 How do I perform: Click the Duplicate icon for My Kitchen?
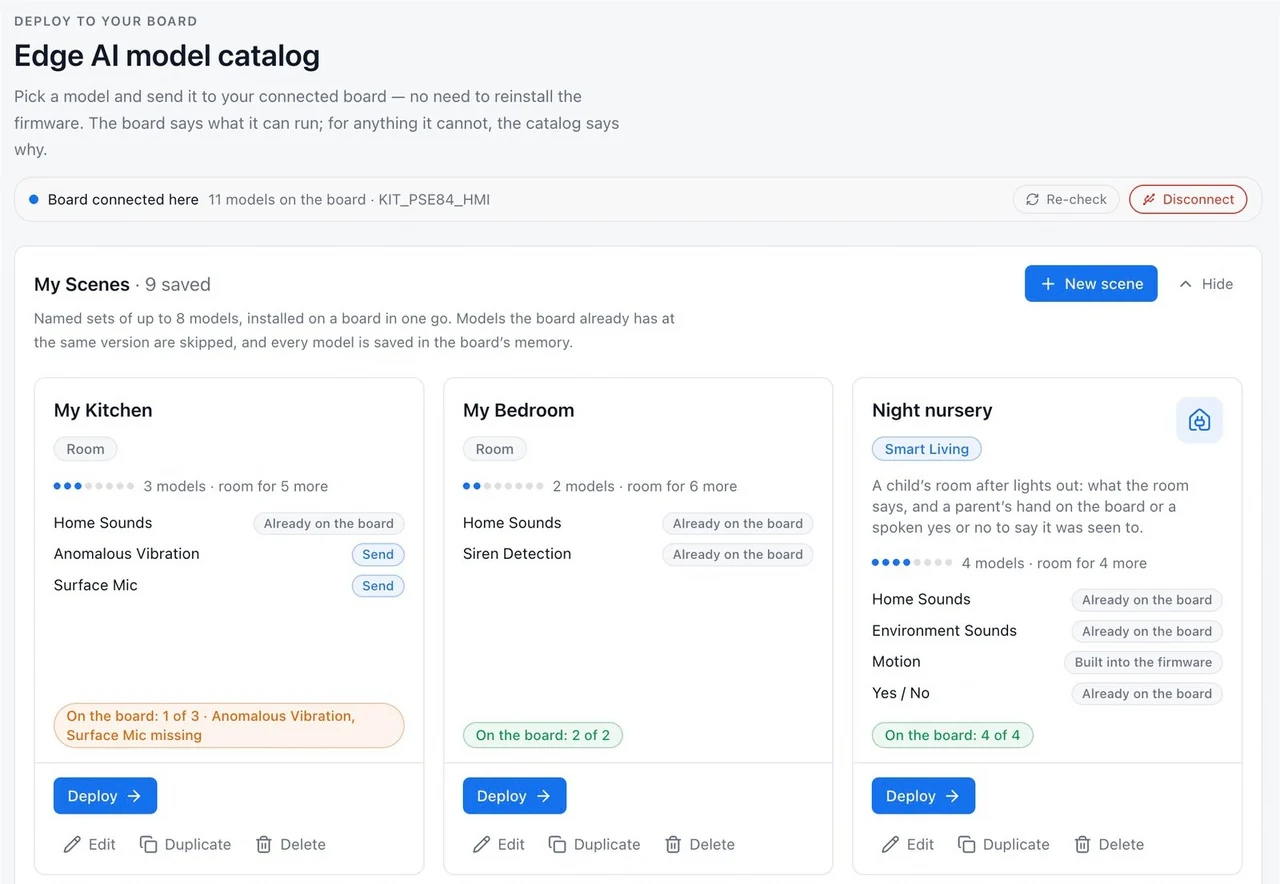pyautogui.click(x=148, y=844)
